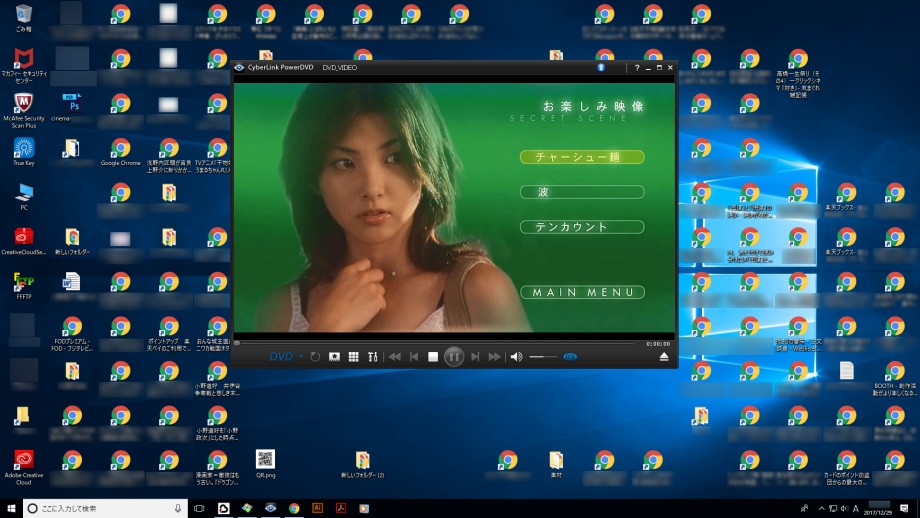Screen dimensions: 920x518
Task: Select テンカウント from the DVD menu
Action: (x=582, y=227)
